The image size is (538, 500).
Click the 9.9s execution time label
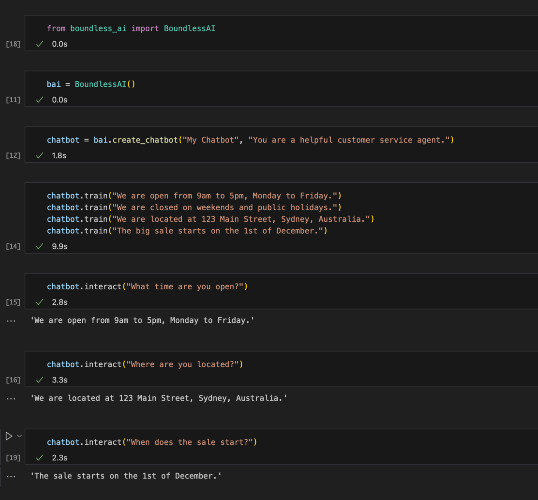[x=59, y=246]
